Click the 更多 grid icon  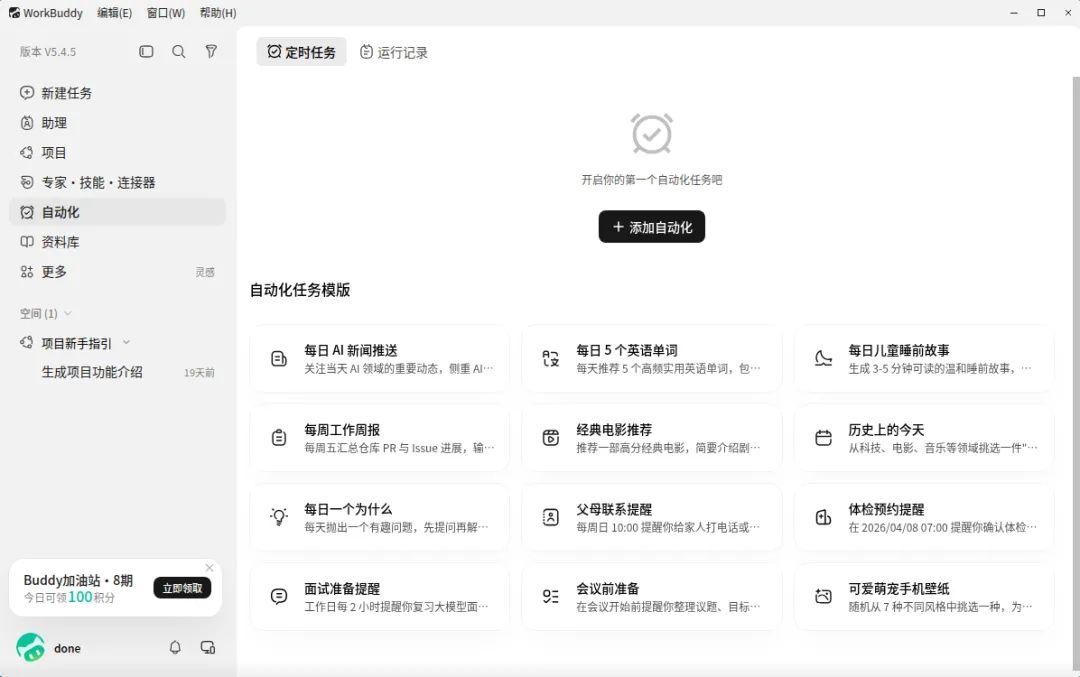point(27,271)
